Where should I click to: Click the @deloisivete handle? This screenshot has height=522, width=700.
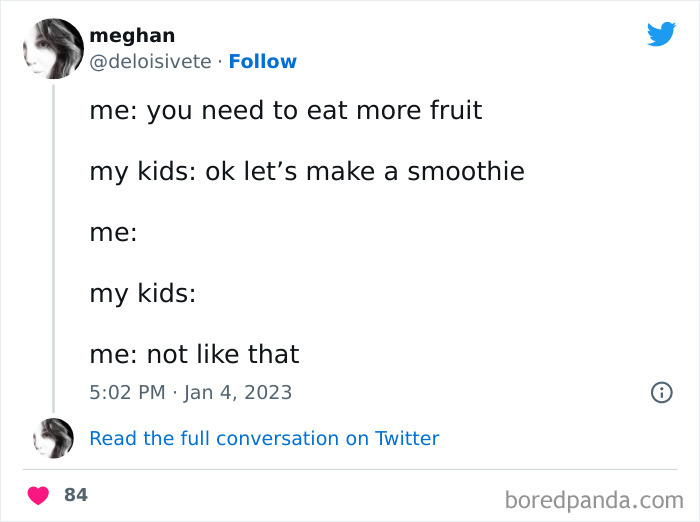(x=150, y=61)
